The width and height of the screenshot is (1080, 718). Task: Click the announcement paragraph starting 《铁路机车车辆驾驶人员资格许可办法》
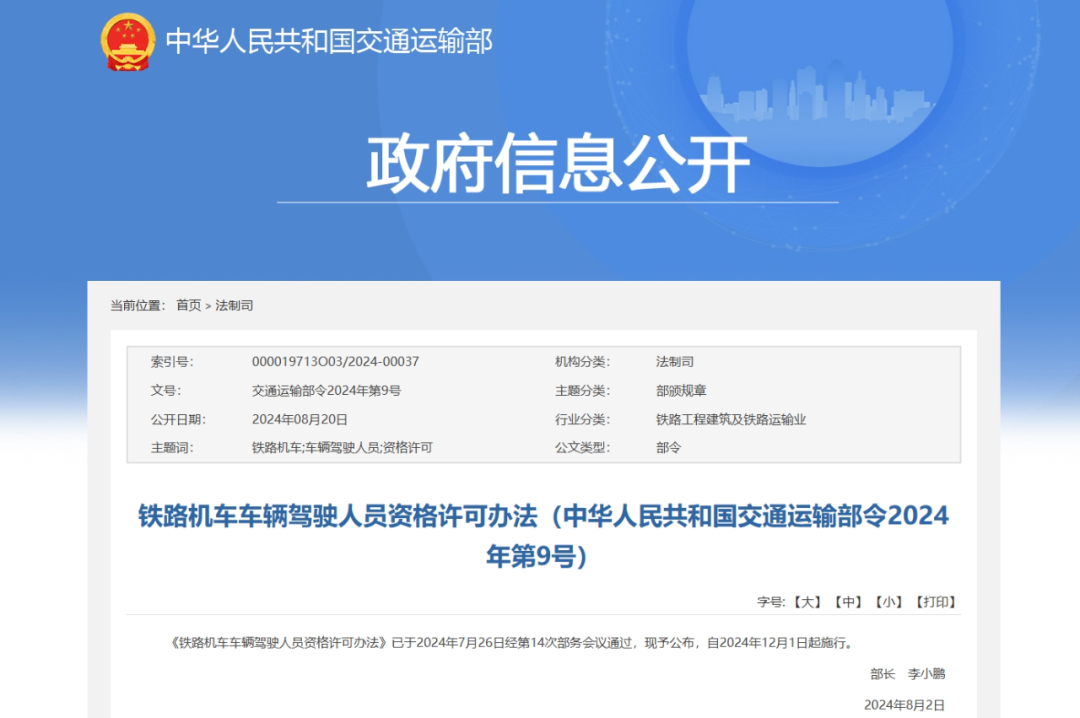coord(514,643)
